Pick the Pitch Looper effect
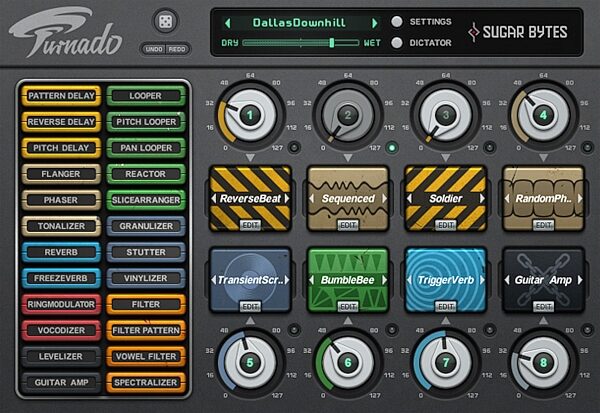This screenshot has width=600, height=413. pyautogui.click(x=146, y=122)
